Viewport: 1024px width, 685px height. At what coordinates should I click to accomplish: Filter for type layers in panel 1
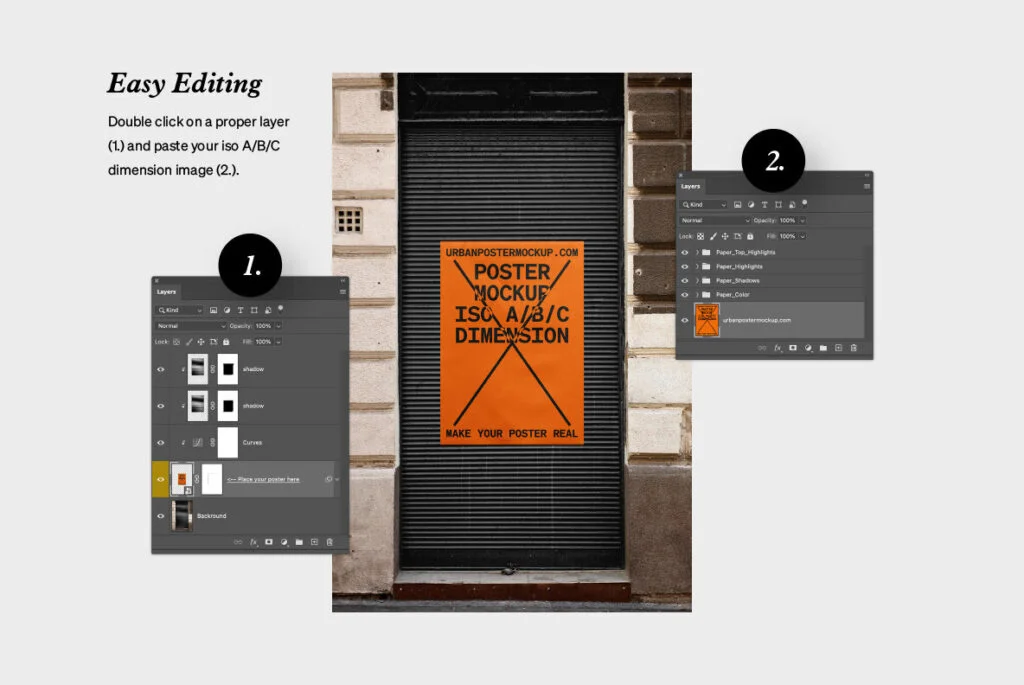coord(241,311)
